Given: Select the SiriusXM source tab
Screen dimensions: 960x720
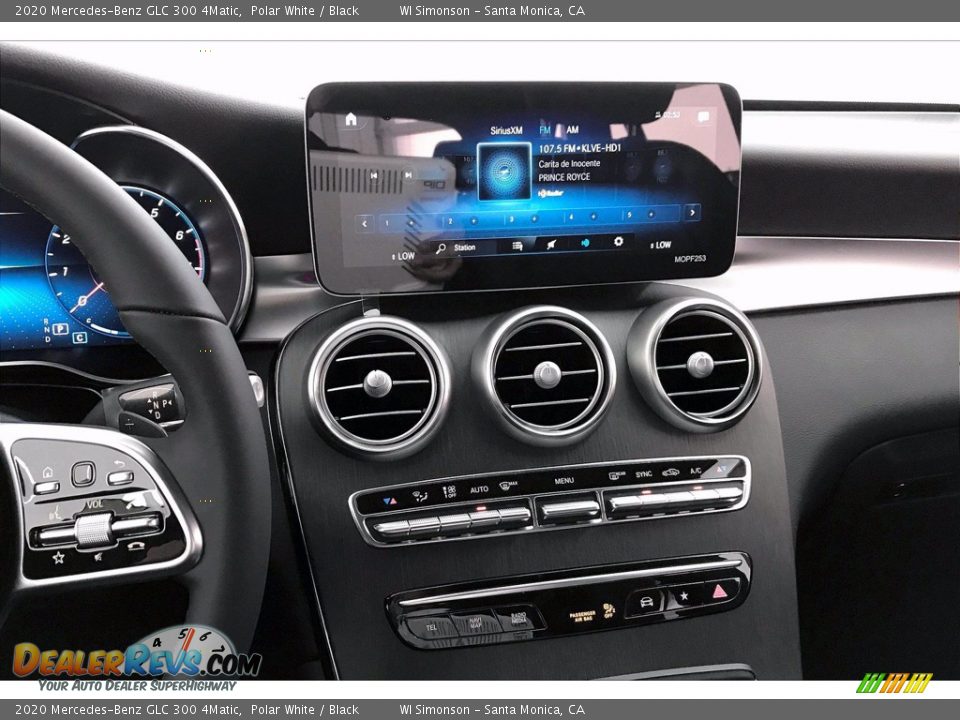Looking at the screenshot, I should [x=506, y=129].
